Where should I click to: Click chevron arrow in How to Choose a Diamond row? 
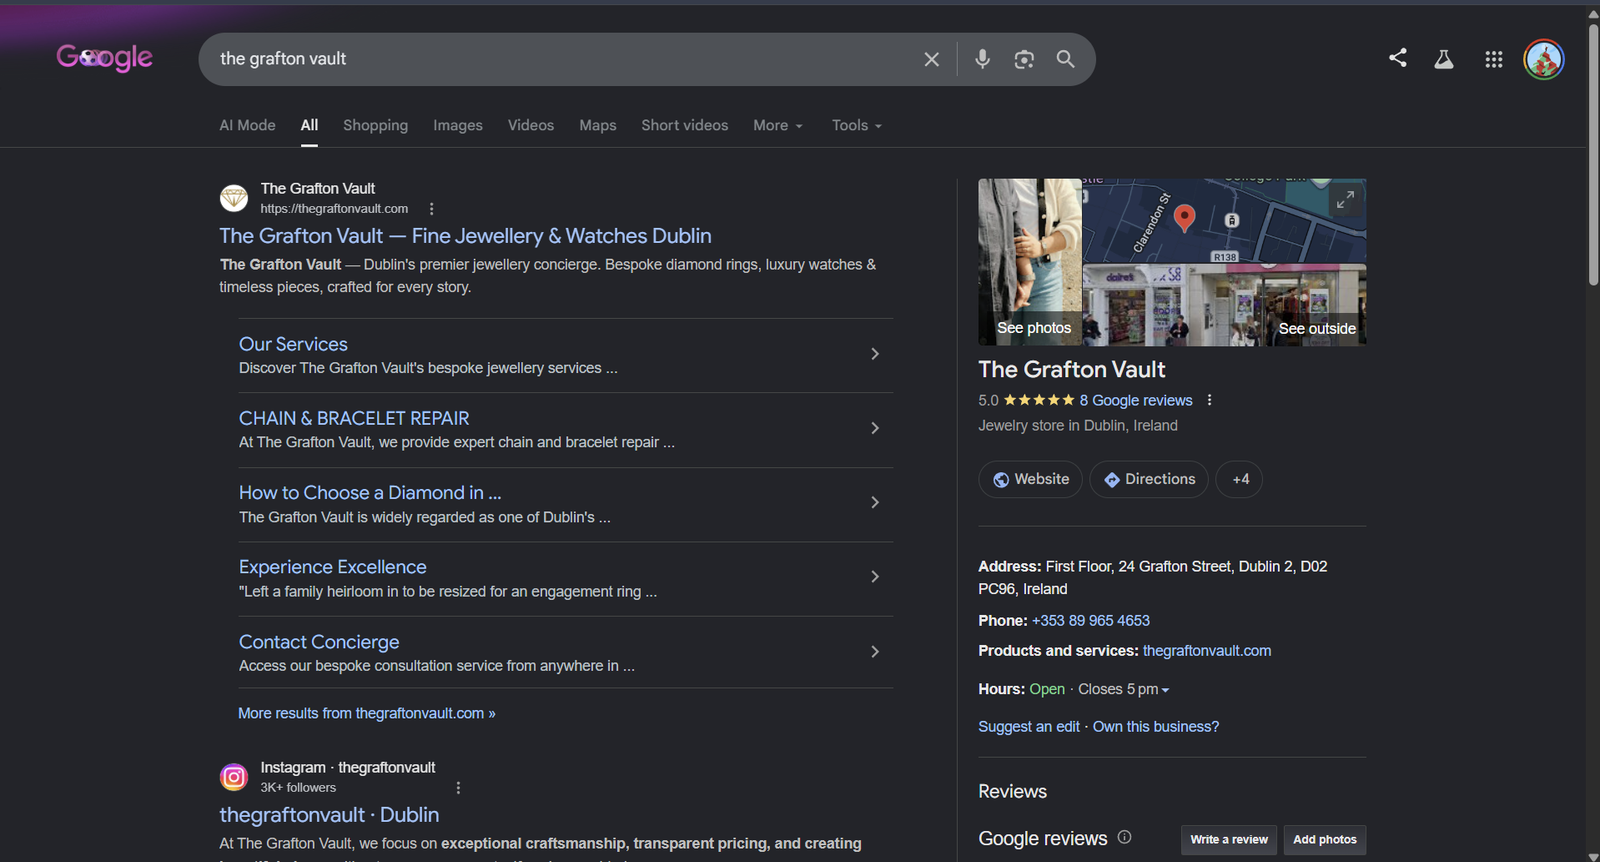(875, 502)
